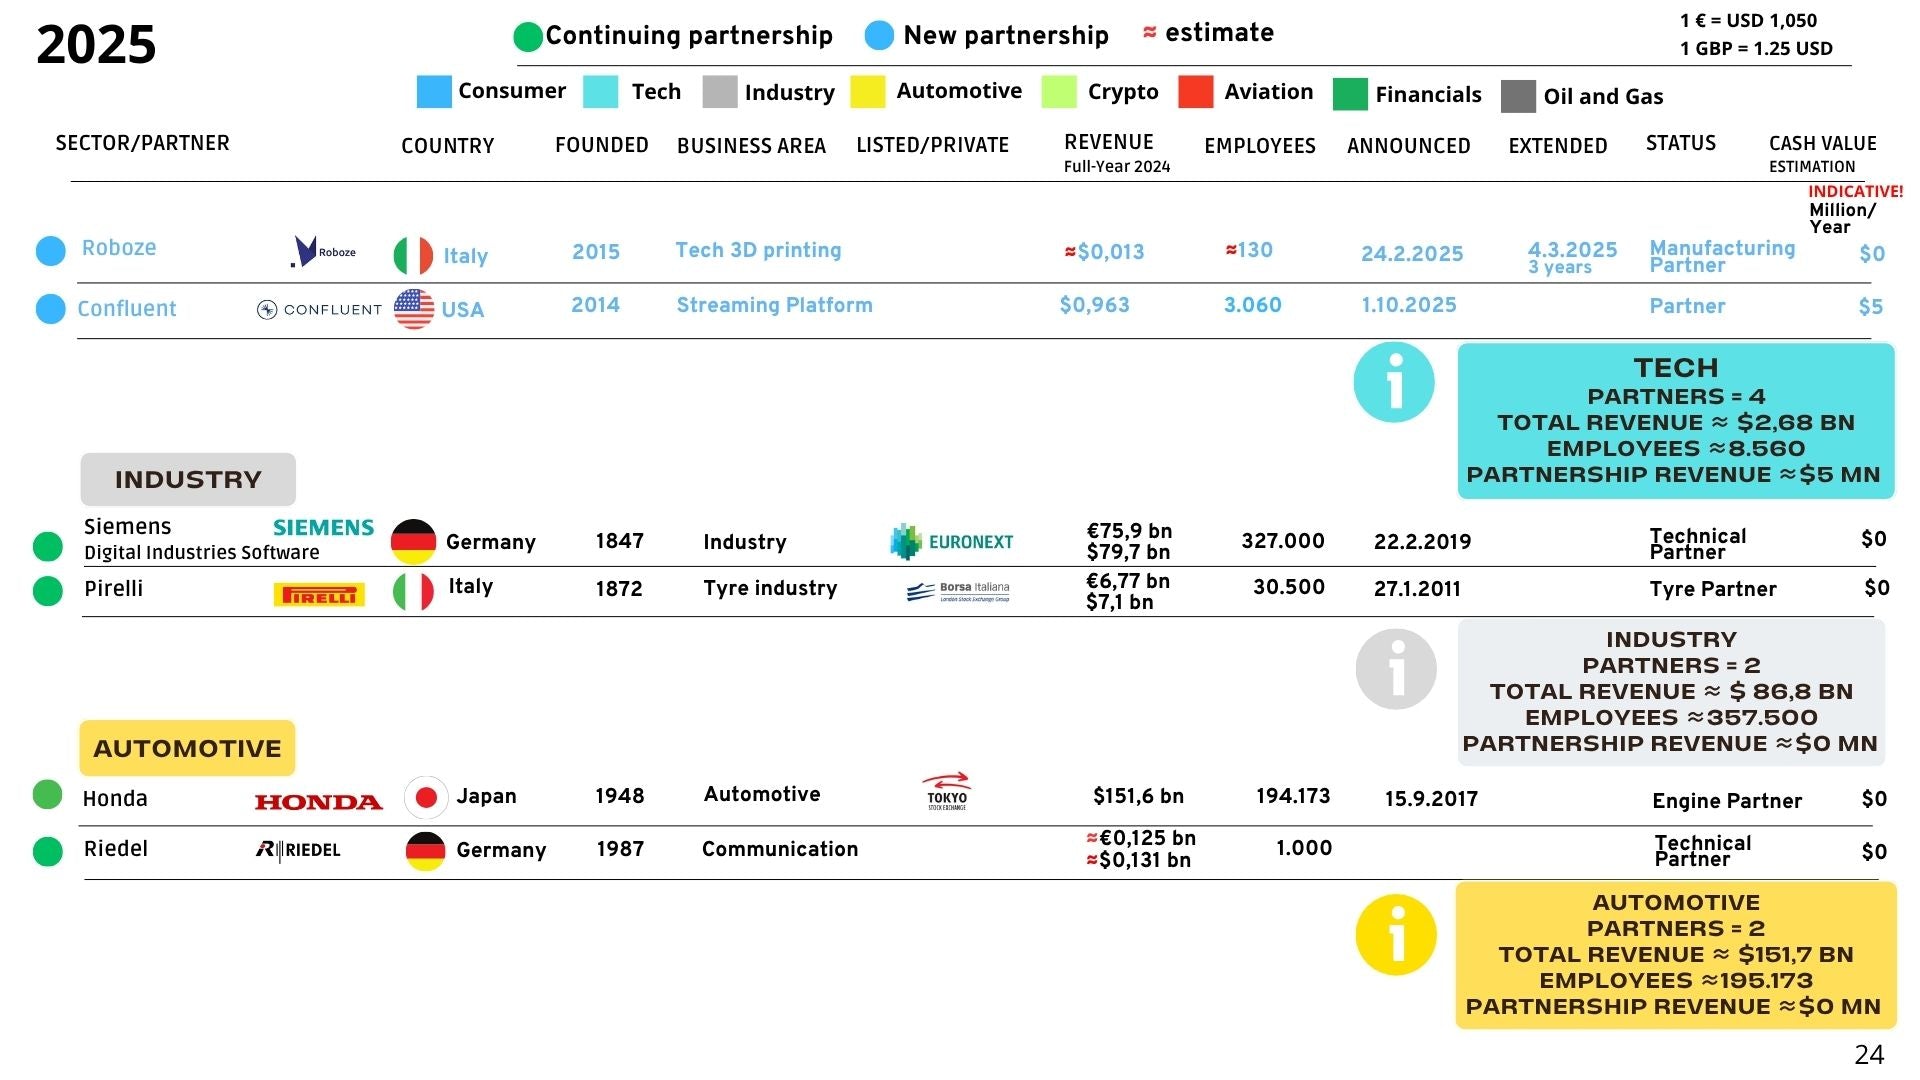Click the Tokyo Stock Exchange logo
Viewport: 1920px width, 1080px height.
pyautogui.click(x=946, y=792)
